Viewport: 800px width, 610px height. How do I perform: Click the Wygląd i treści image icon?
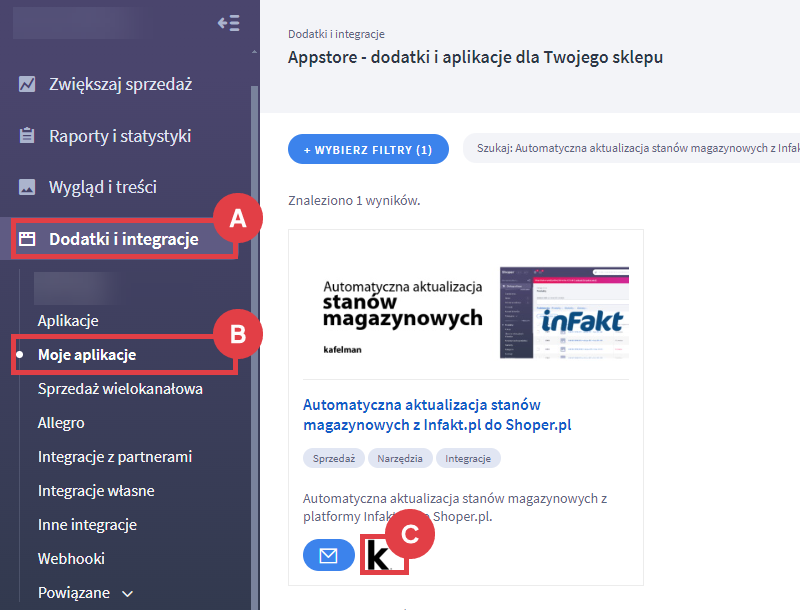coord(28,187)
